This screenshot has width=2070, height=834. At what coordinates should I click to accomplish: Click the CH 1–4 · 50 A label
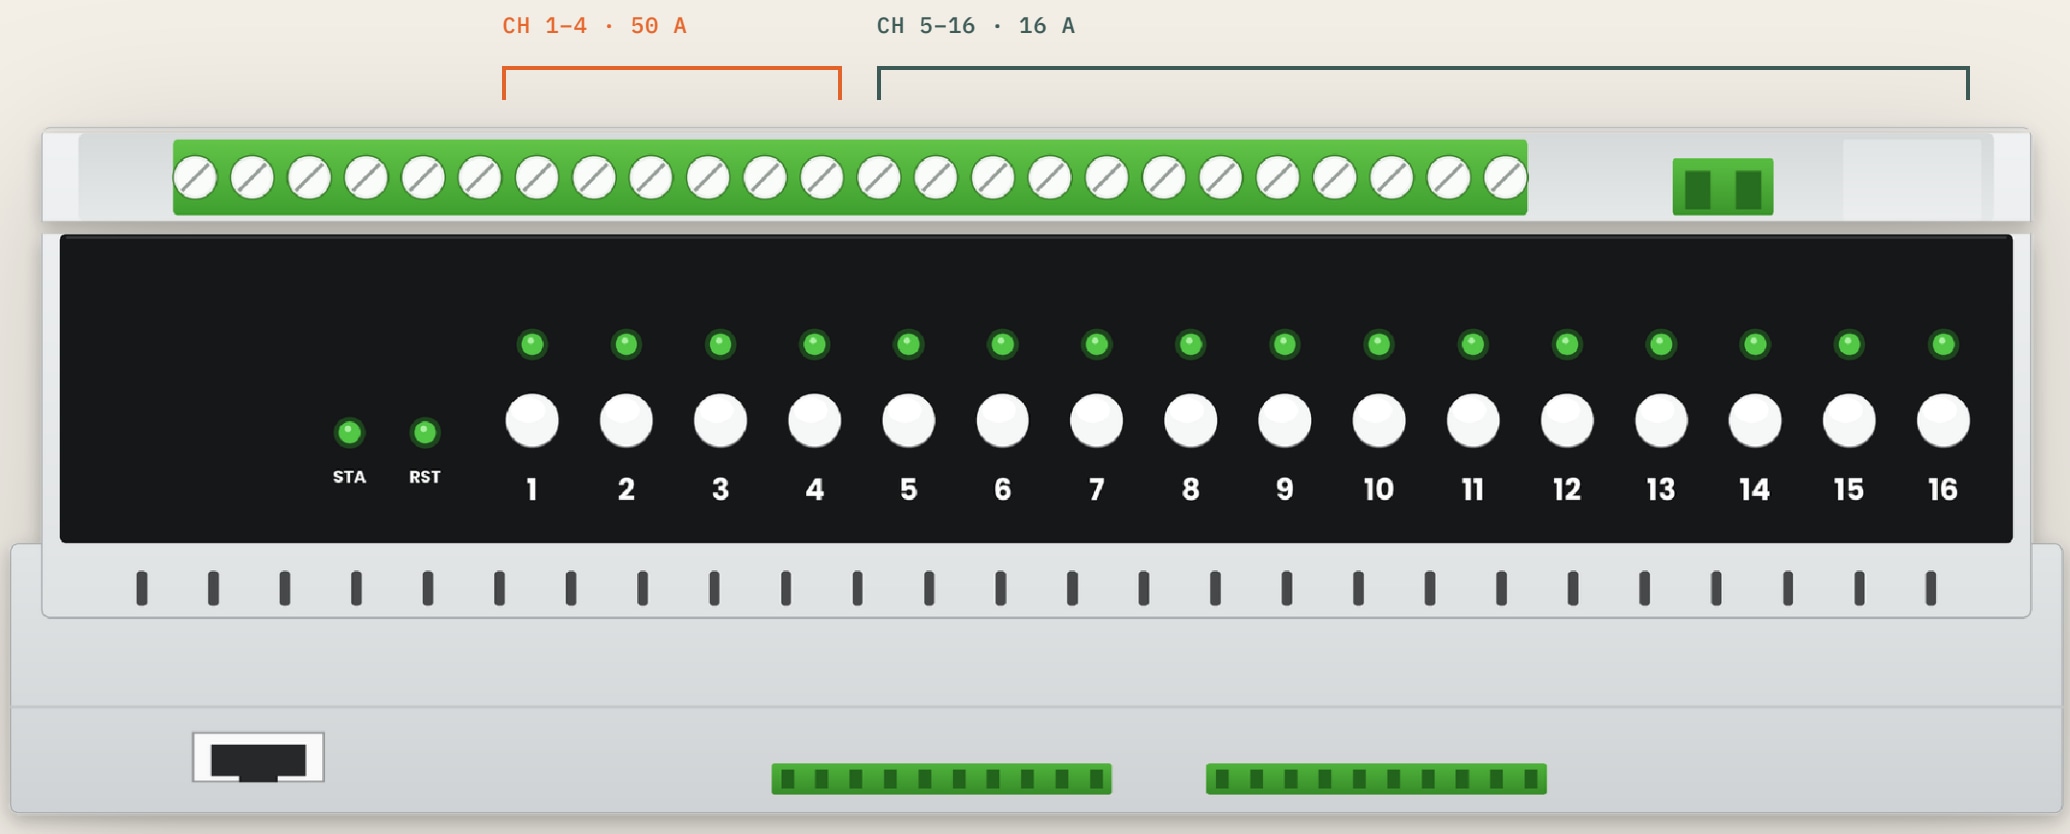(594, 26)
